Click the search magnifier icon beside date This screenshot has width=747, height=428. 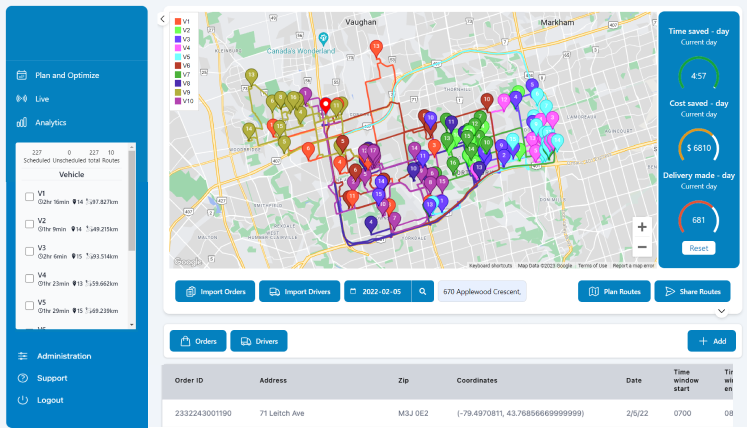[426, 292]
